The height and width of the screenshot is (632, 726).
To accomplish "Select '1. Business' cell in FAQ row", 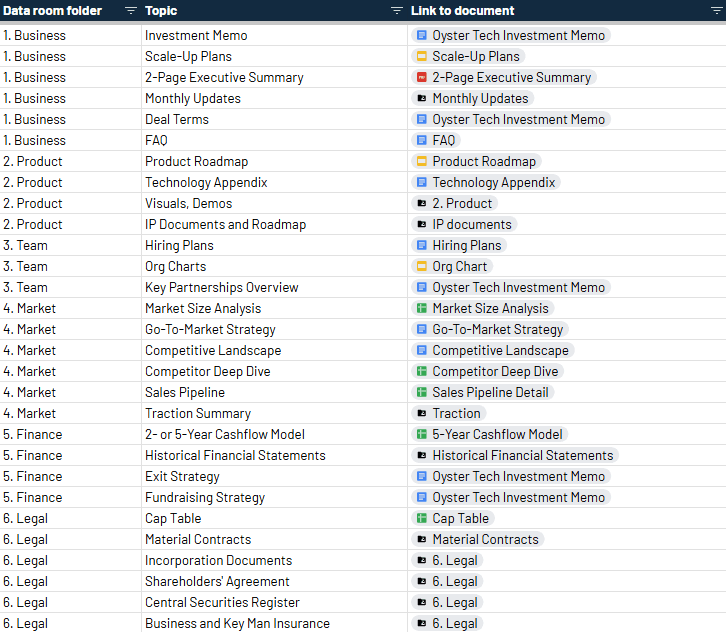I will pos(70,140).
